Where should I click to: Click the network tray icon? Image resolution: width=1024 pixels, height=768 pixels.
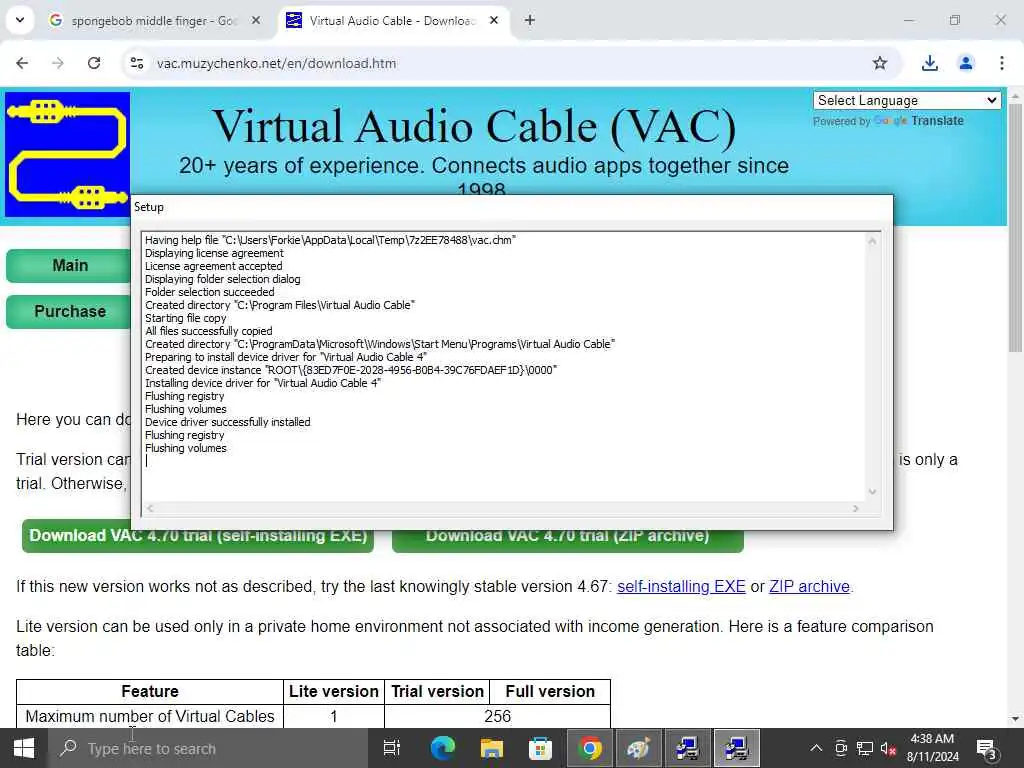coord(865,748)
